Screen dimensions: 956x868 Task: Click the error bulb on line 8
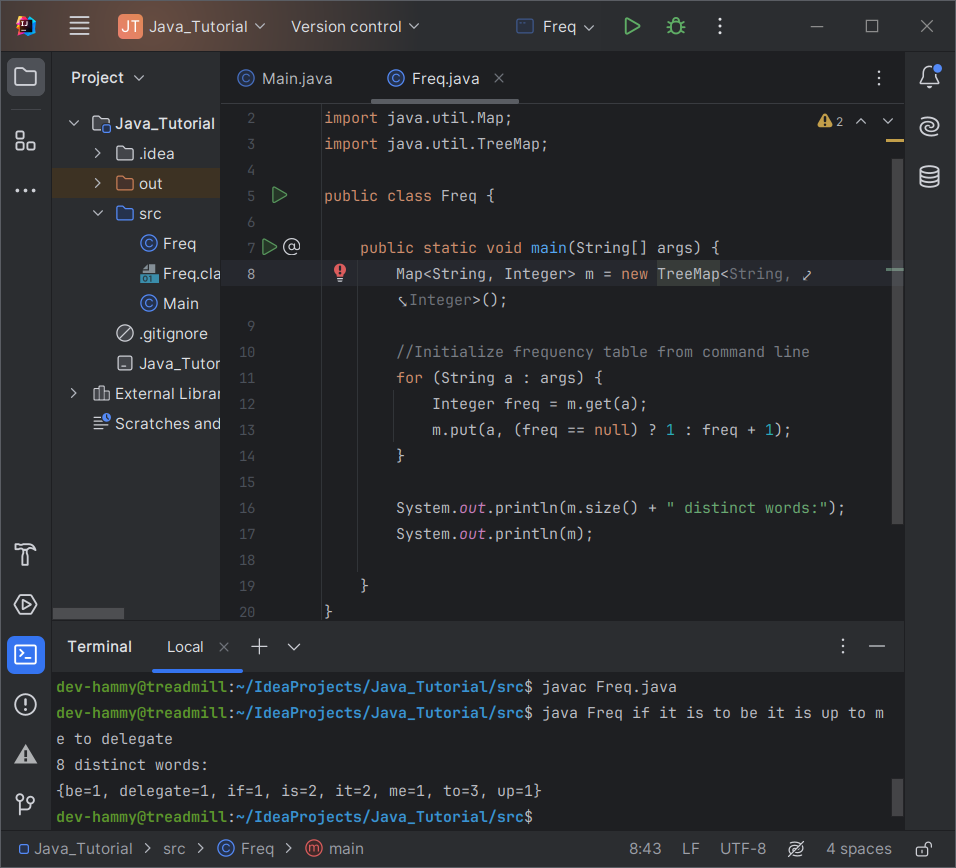point(340,272)
